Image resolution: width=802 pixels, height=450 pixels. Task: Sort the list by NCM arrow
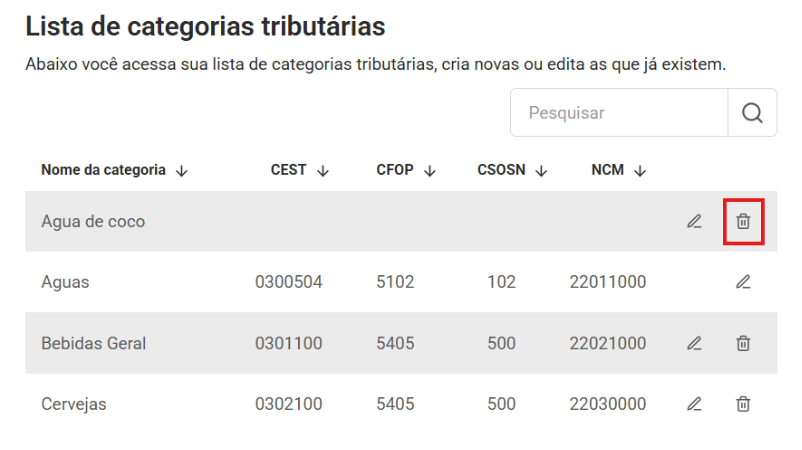coord(640,171)
